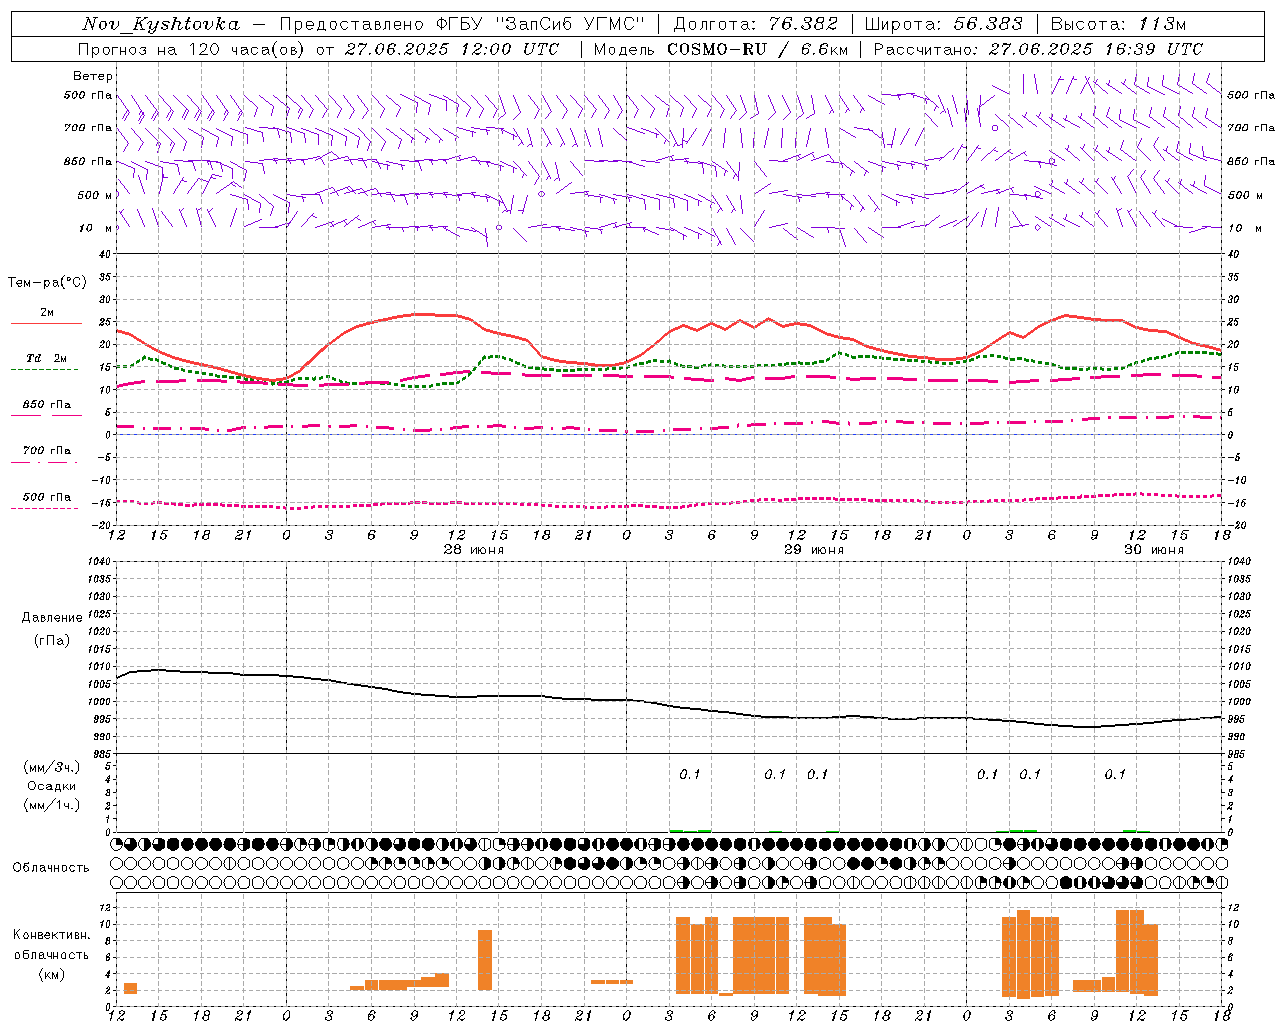Image resolution: width=1280 pixels, height=1024 pixels.
Task: Click the 'Модель COSMO-RU / 6.6км' label
Action: [721, 49]
